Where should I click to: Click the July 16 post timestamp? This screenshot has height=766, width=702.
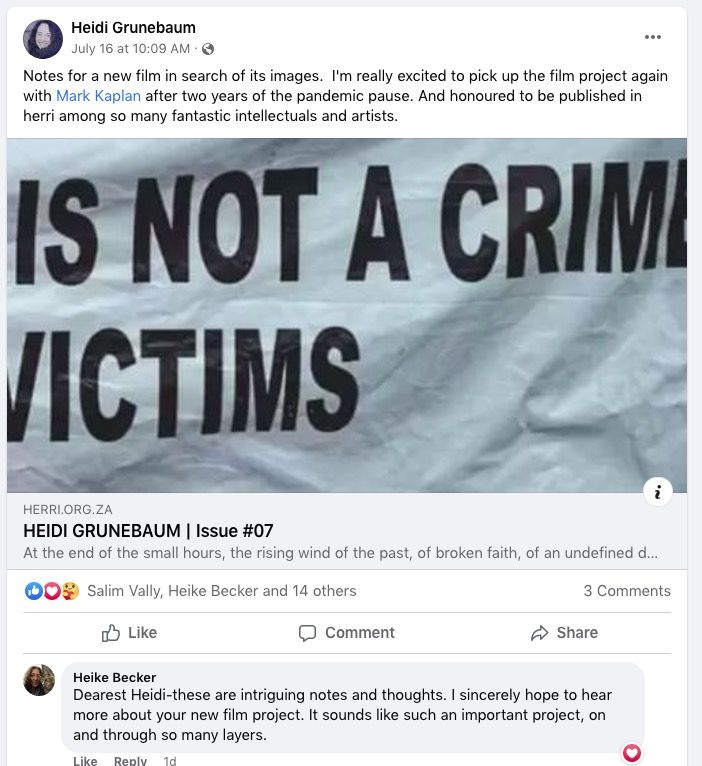(x=130, y=48)
